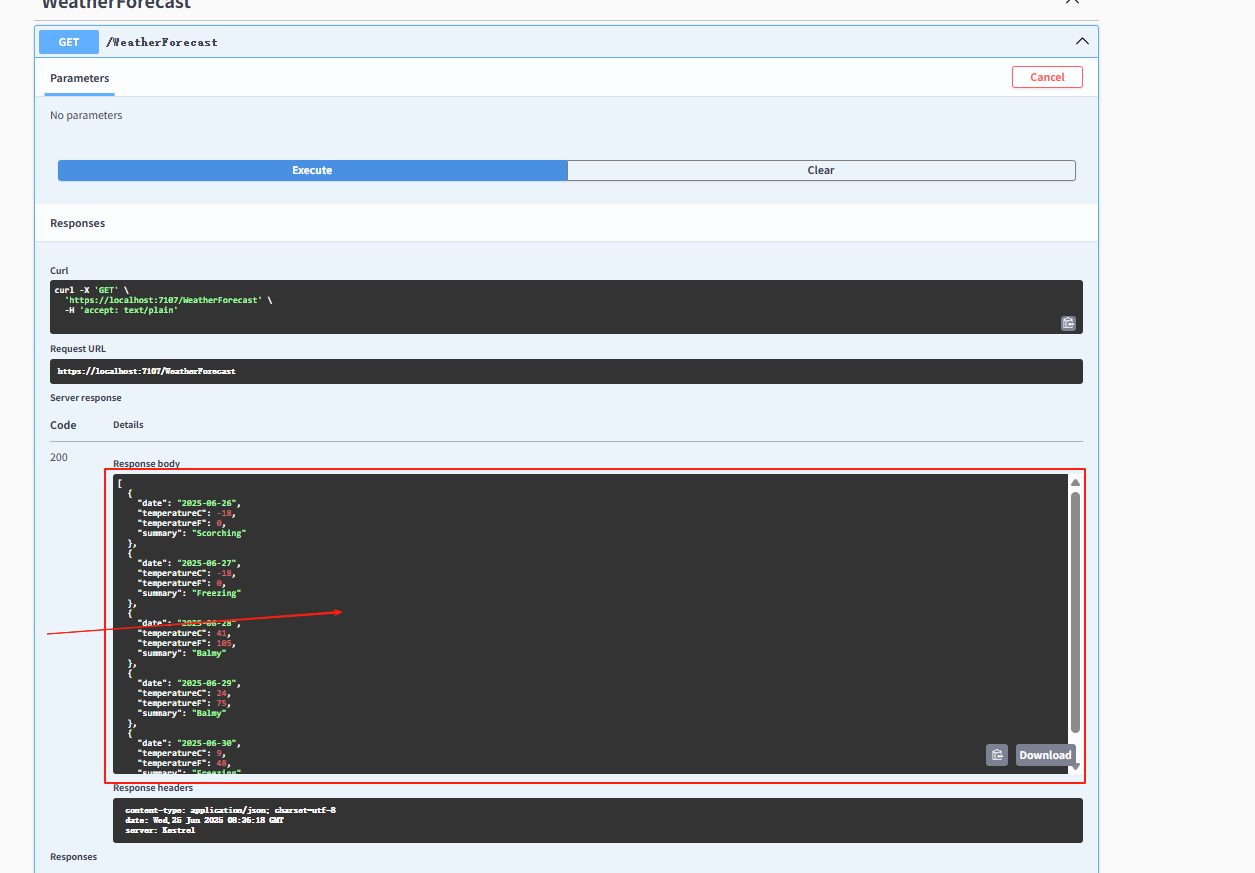
Task: Click the Code column header
Action: pyautogui.click(x=63, y=425)
